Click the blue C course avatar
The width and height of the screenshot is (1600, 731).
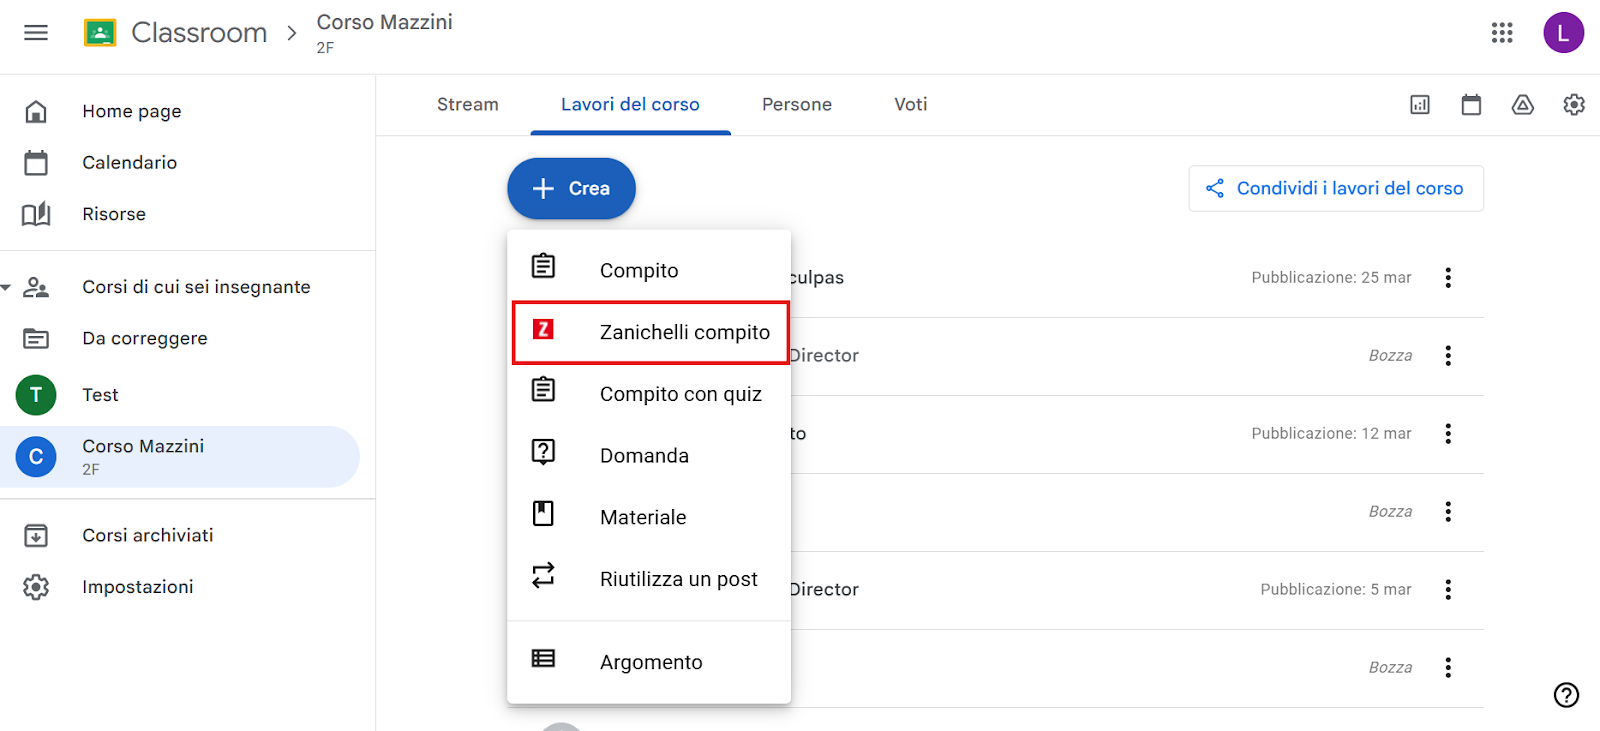(x=36, y=457)
